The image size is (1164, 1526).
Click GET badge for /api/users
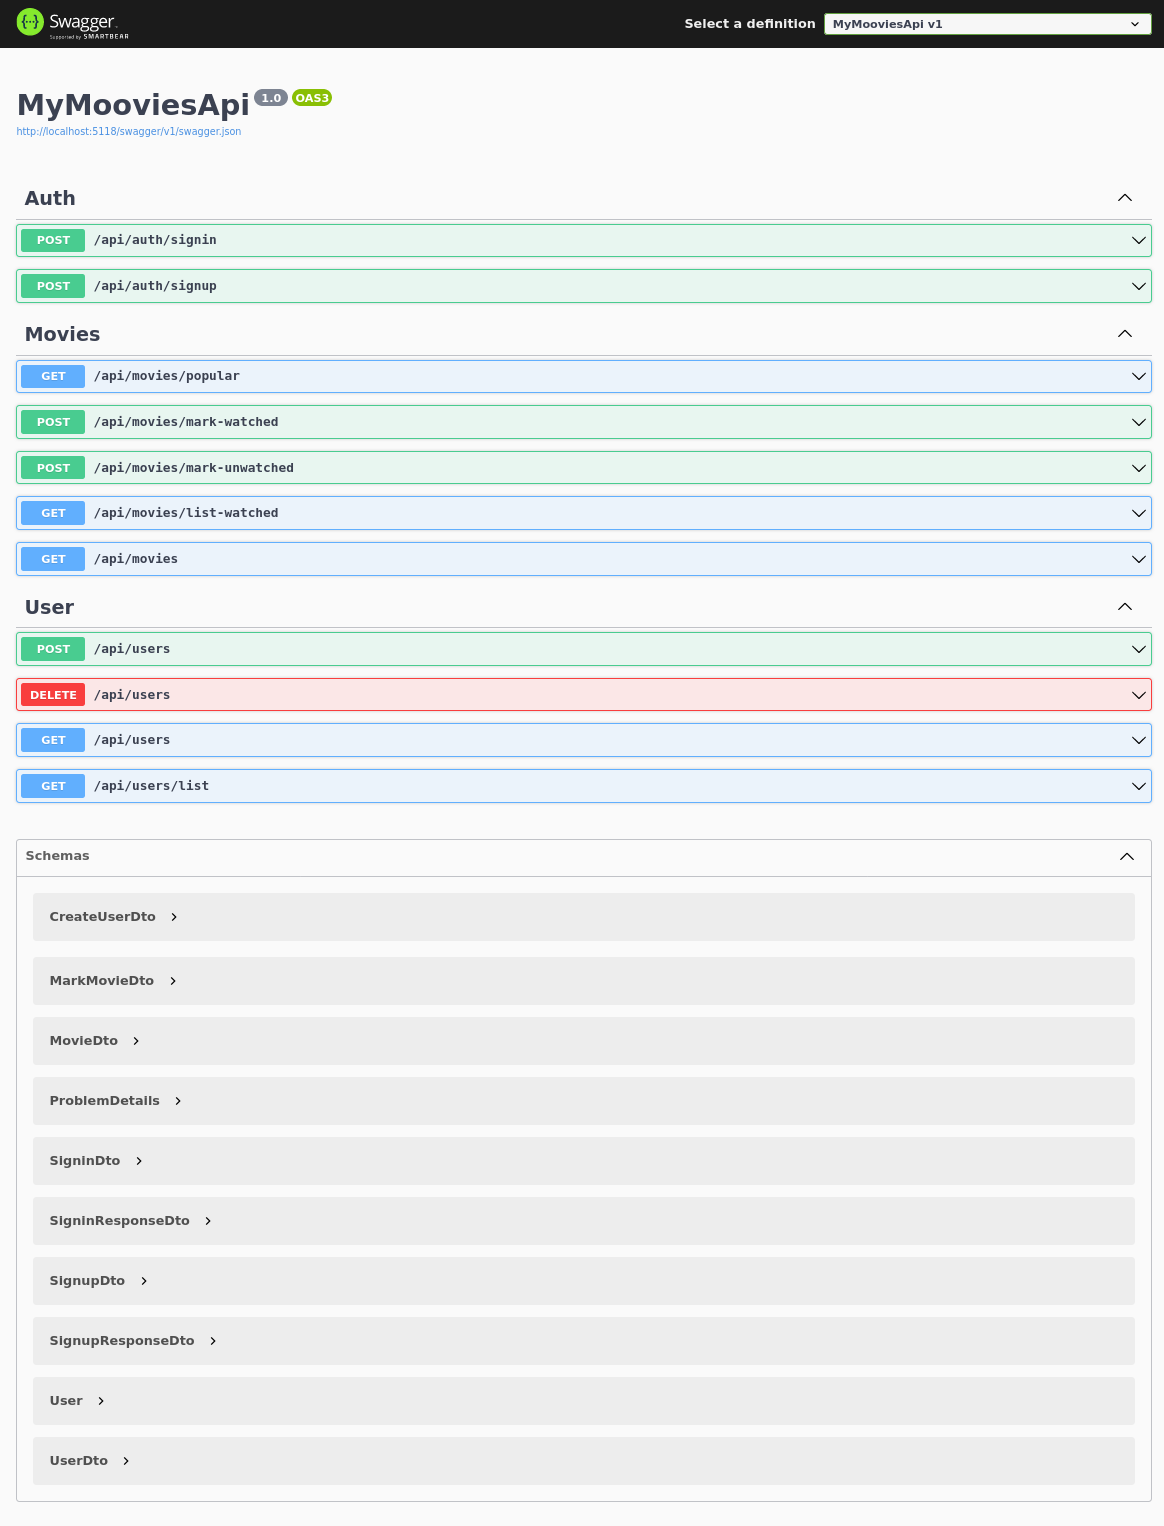(53, 740)
